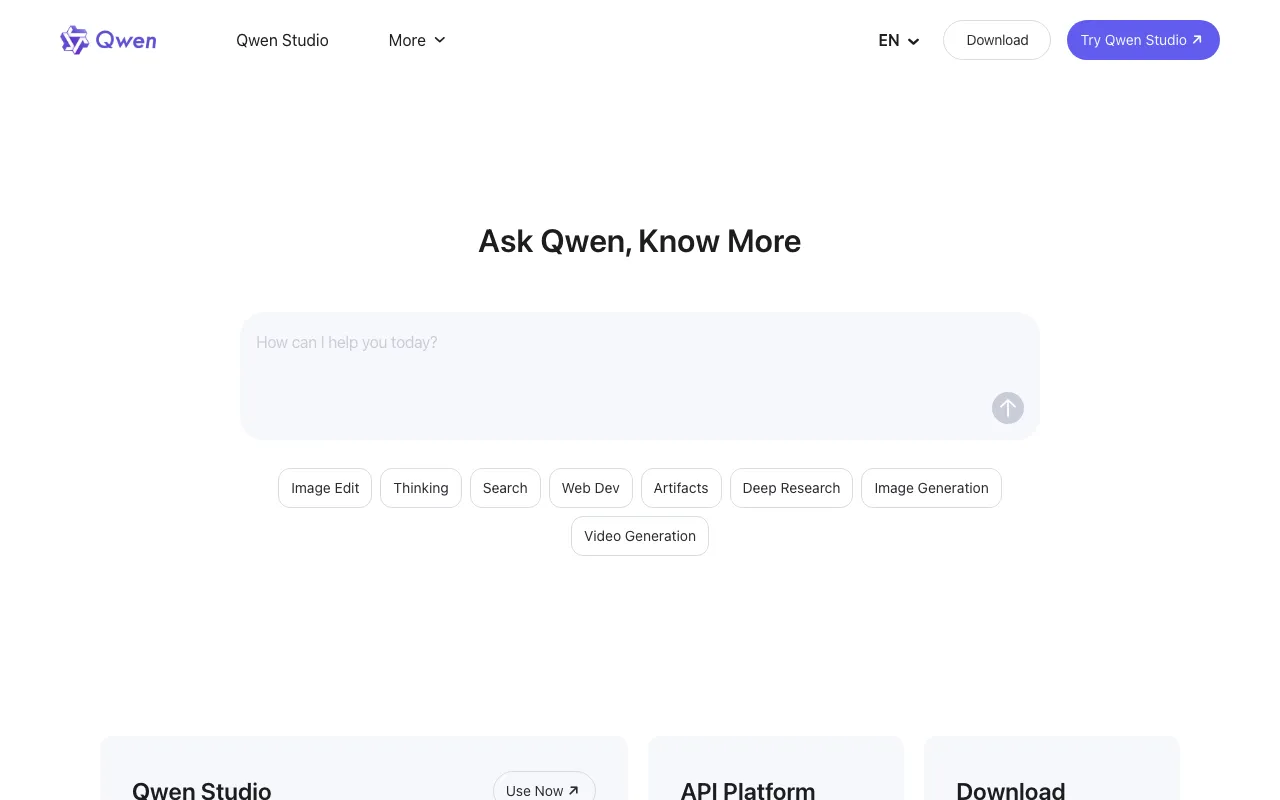Select the Web Dev chip
The height and width of the screenshot is (800, 1280).
[591, 488]
